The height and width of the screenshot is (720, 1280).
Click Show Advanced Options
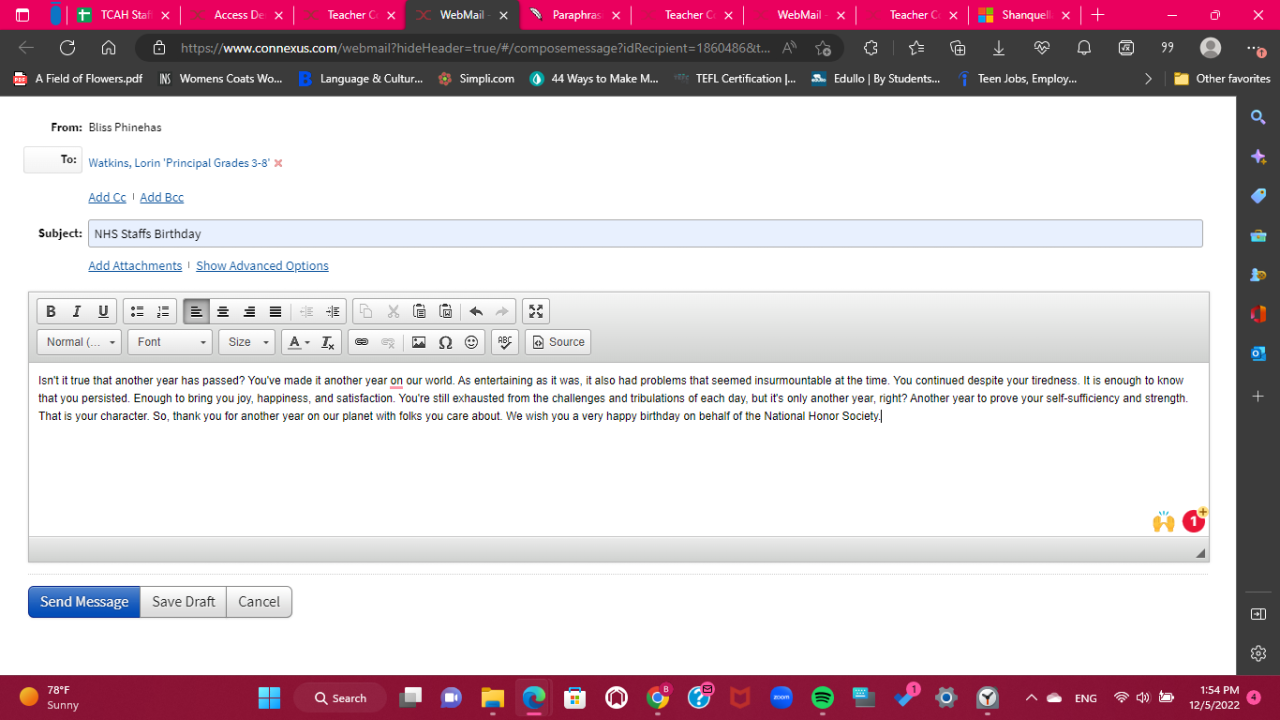coord(262,266)
